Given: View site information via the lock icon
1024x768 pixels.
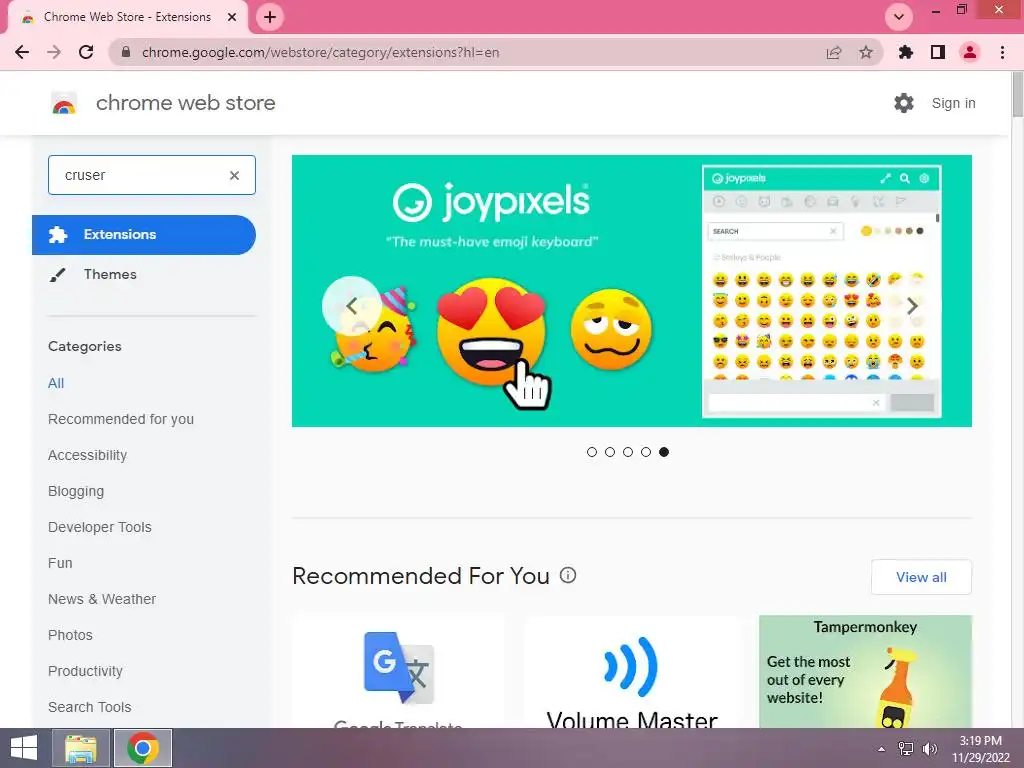Looking at the screenshot, I should [126, 52].
